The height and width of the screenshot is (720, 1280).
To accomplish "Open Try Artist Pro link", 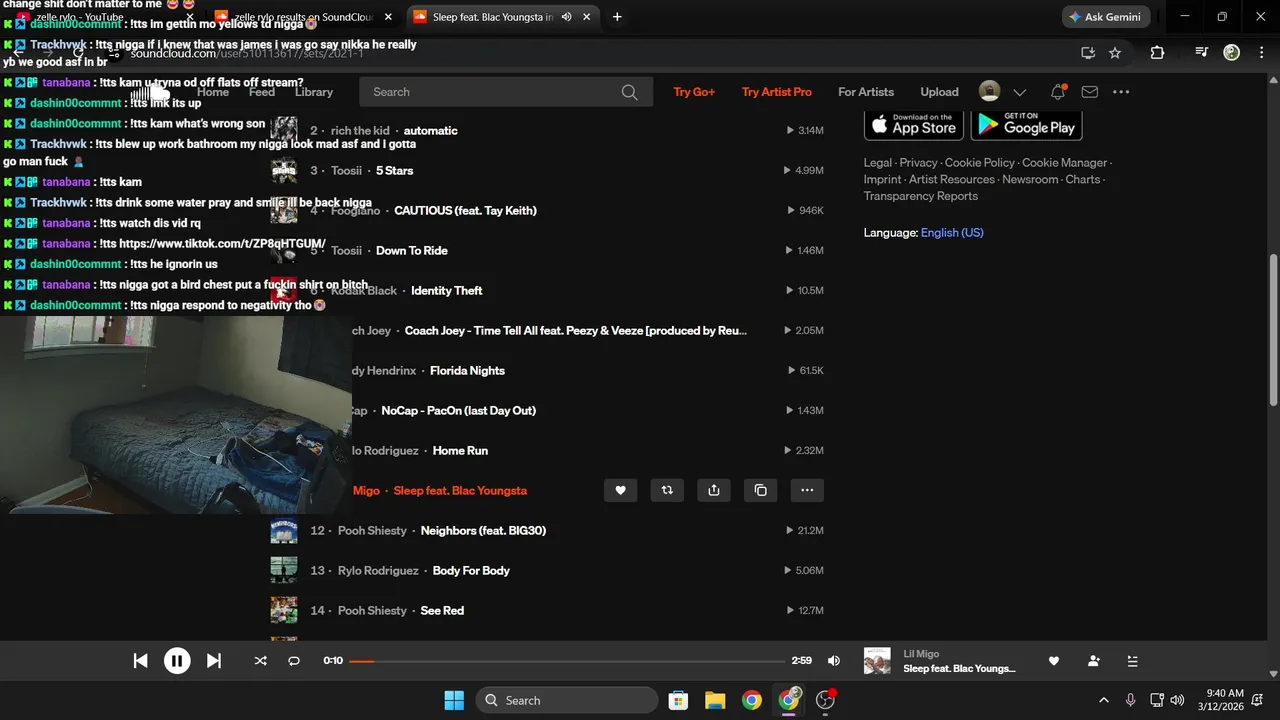I will click(777, 92).
